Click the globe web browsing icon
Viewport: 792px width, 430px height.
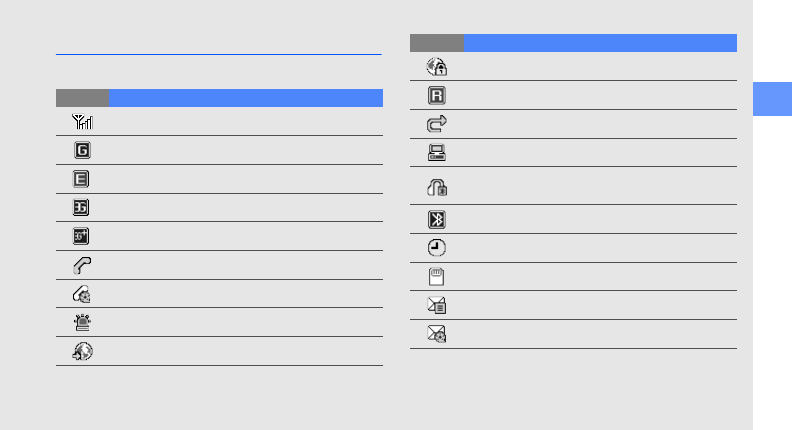tap(82, 351)
